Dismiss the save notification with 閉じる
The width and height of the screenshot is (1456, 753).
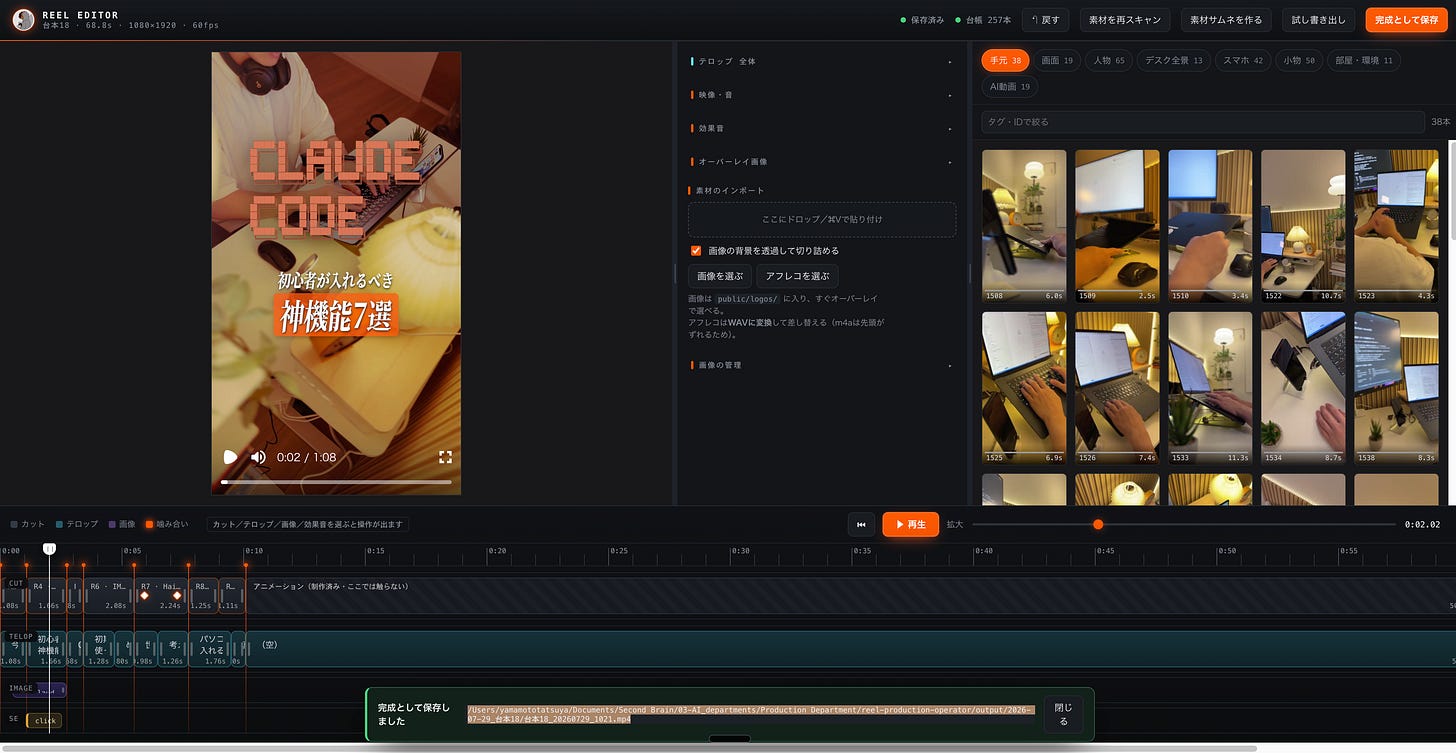1063,714
